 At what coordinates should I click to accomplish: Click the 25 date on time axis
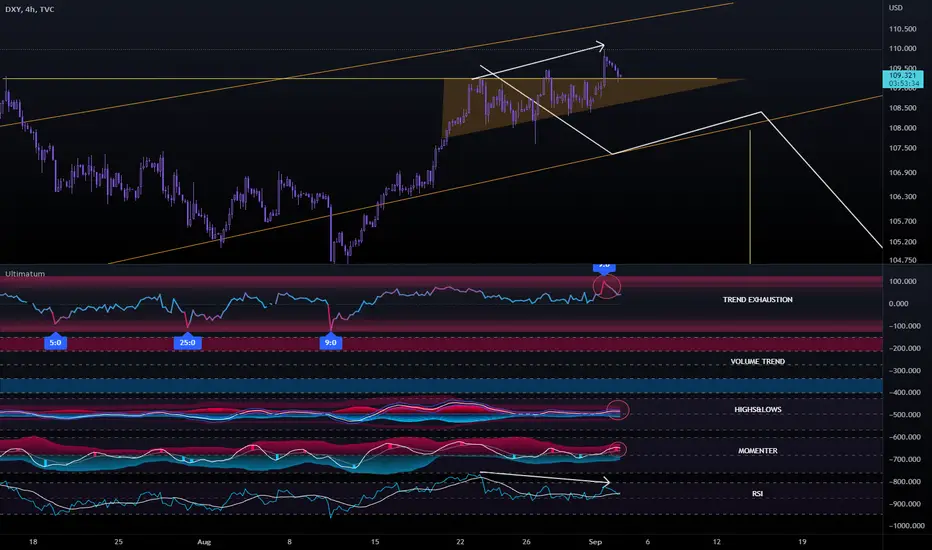118,542
